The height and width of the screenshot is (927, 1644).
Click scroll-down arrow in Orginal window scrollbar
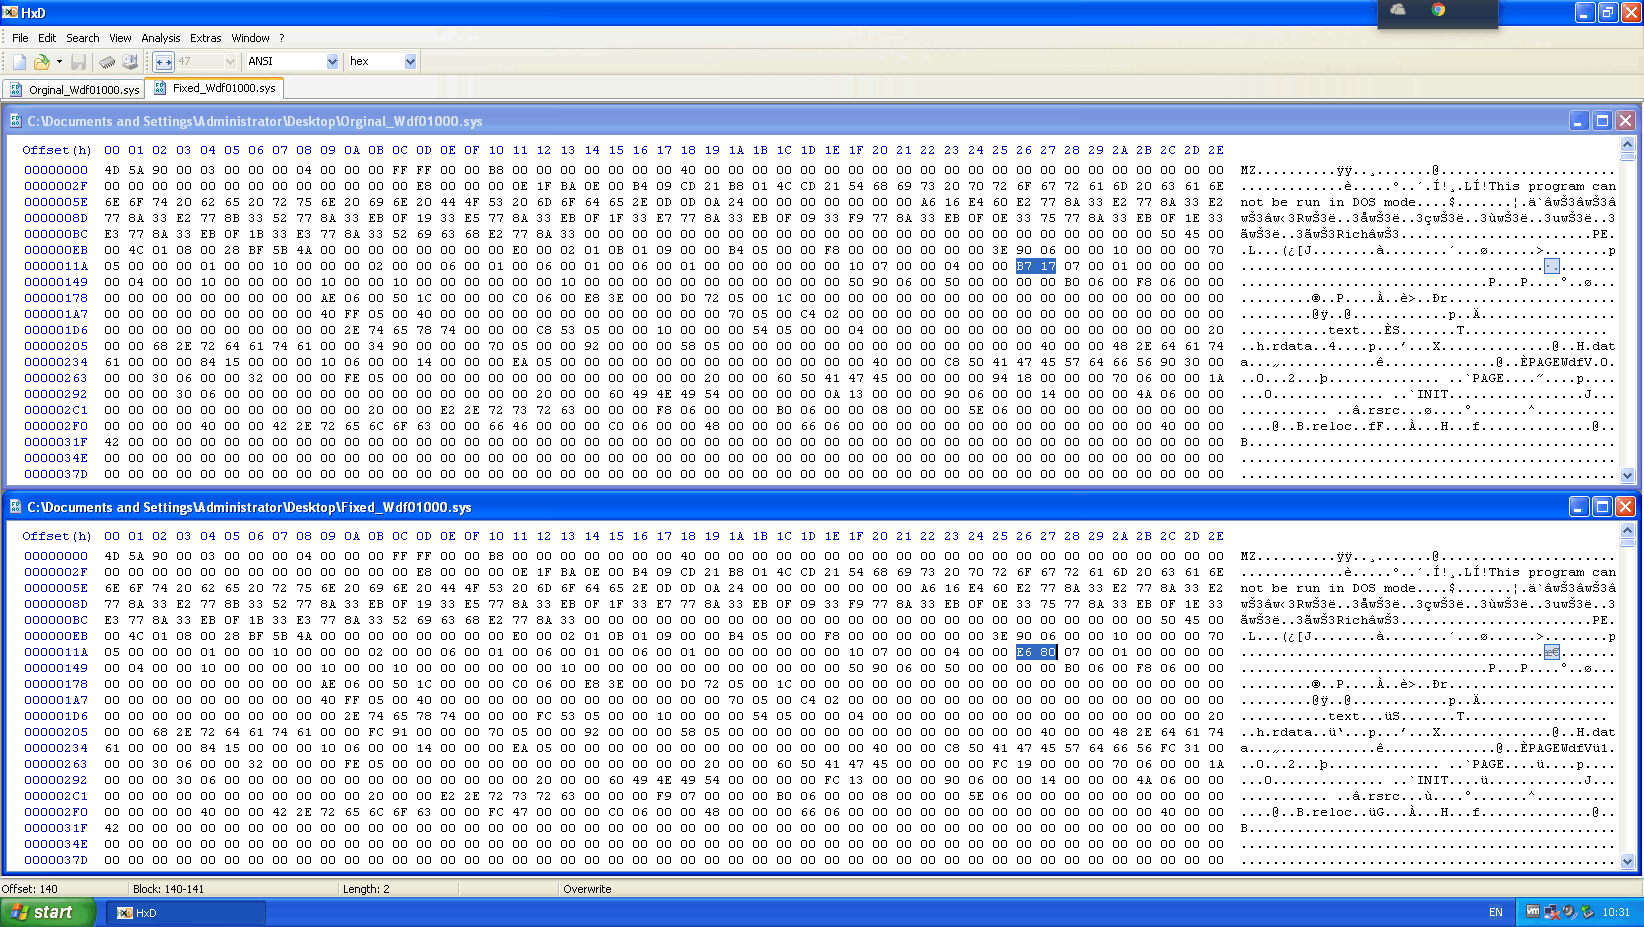click(1628, 475)
